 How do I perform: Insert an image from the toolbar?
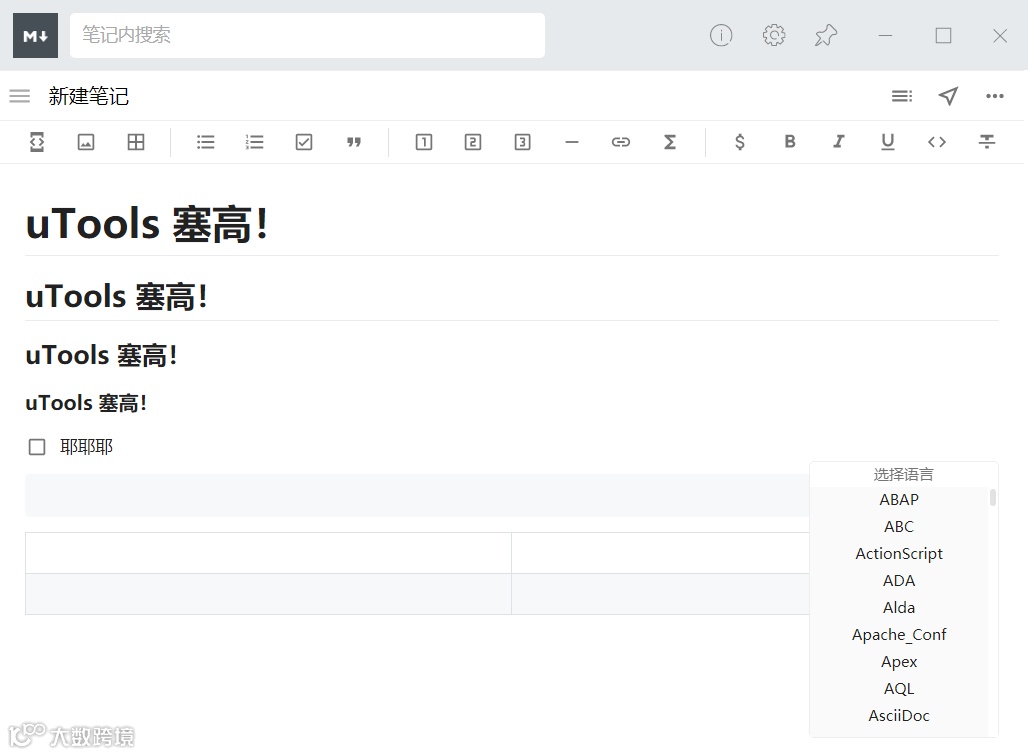click(86, 142)
